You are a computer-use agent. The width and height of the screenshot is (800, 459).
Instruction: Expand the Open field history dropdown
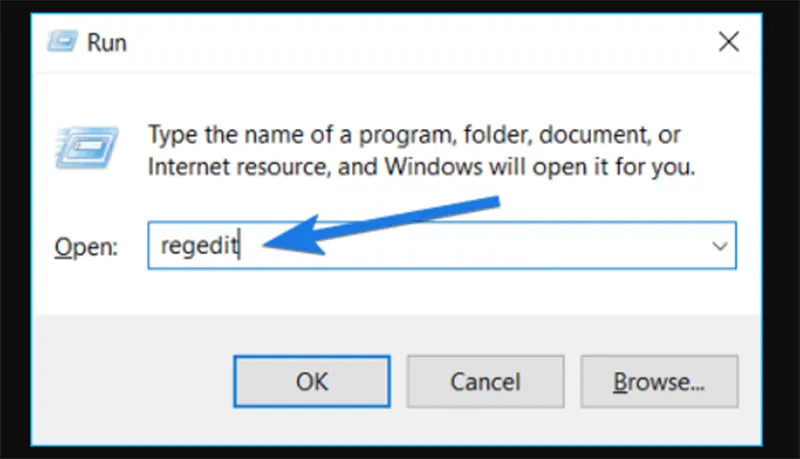click(719, 246)
